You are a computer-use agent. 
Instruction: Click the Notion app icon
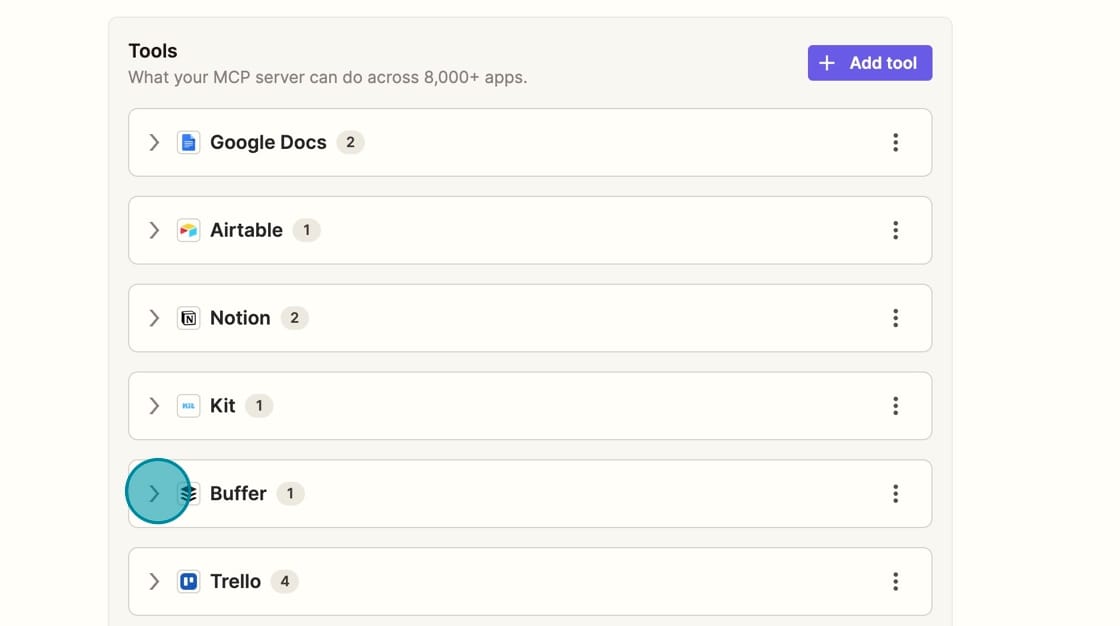[x=189, y=318]
